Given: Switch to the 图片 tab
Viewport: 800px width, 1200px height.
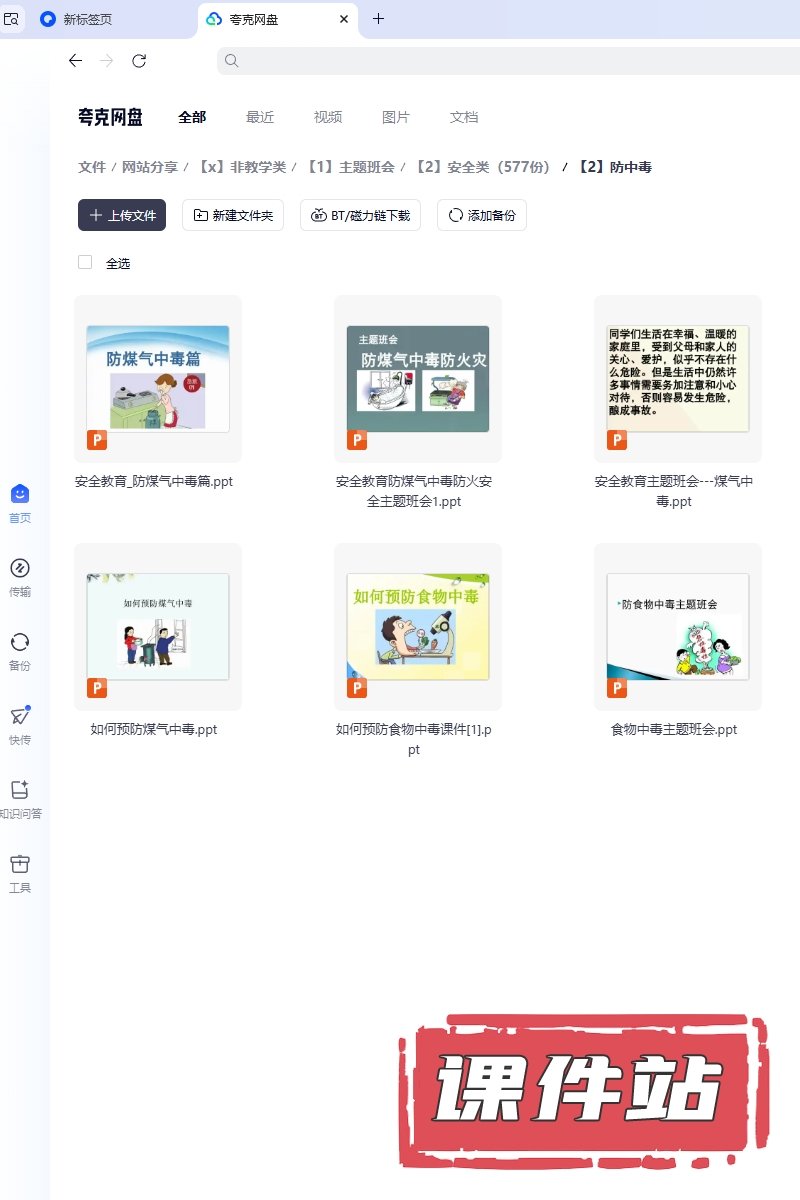Looking at the screenshot, I should pyautogui.click(x=396, y=117).
